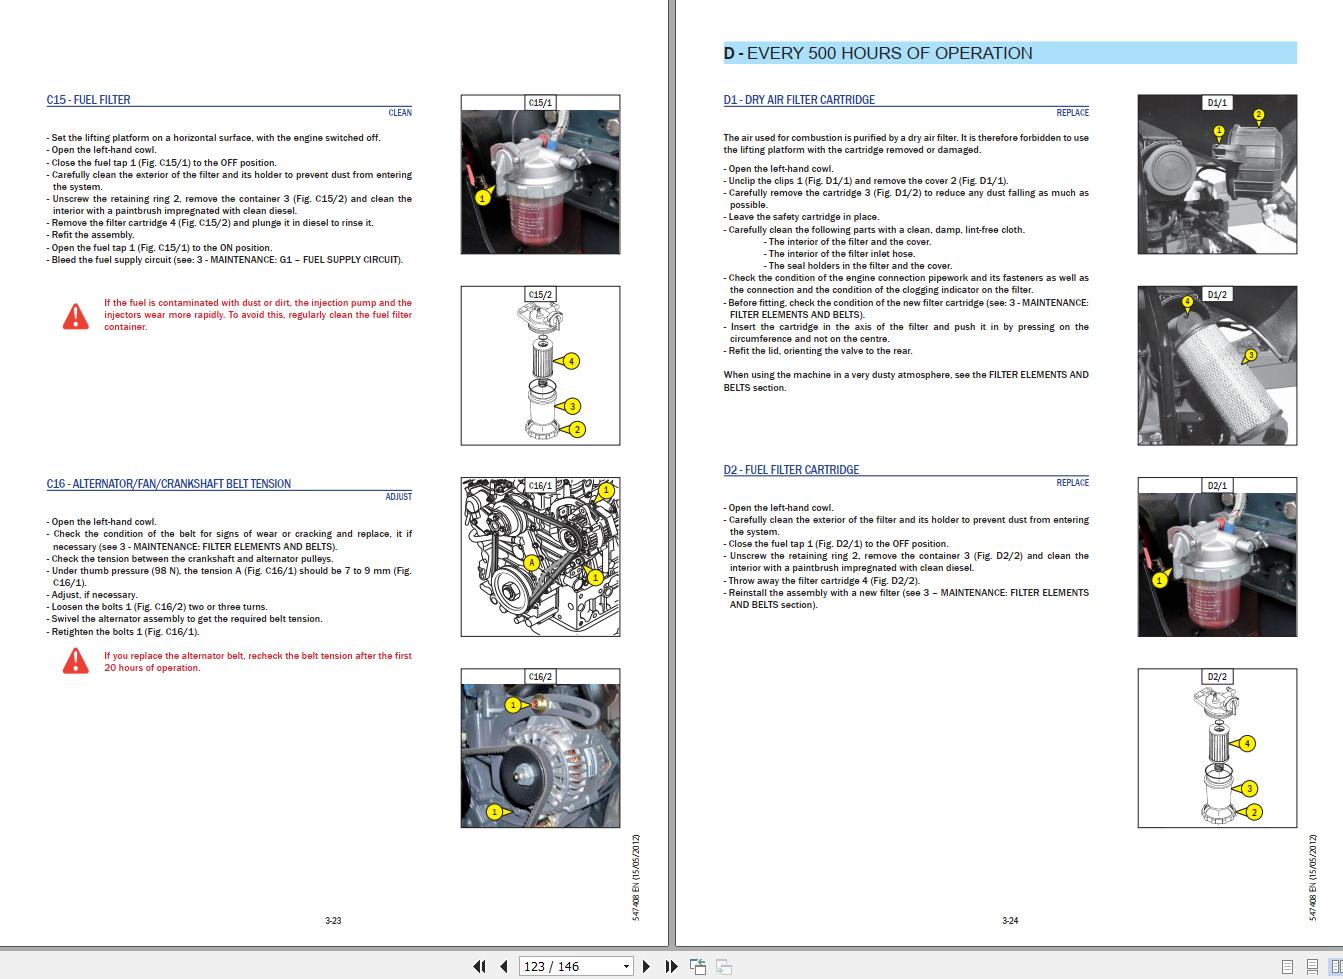Screen dimensions: 1343x979
Task: Click the D2 - FUEL FILTER CARTRIDGE heading
Action: pyautogui.click(x=791, y=470)
